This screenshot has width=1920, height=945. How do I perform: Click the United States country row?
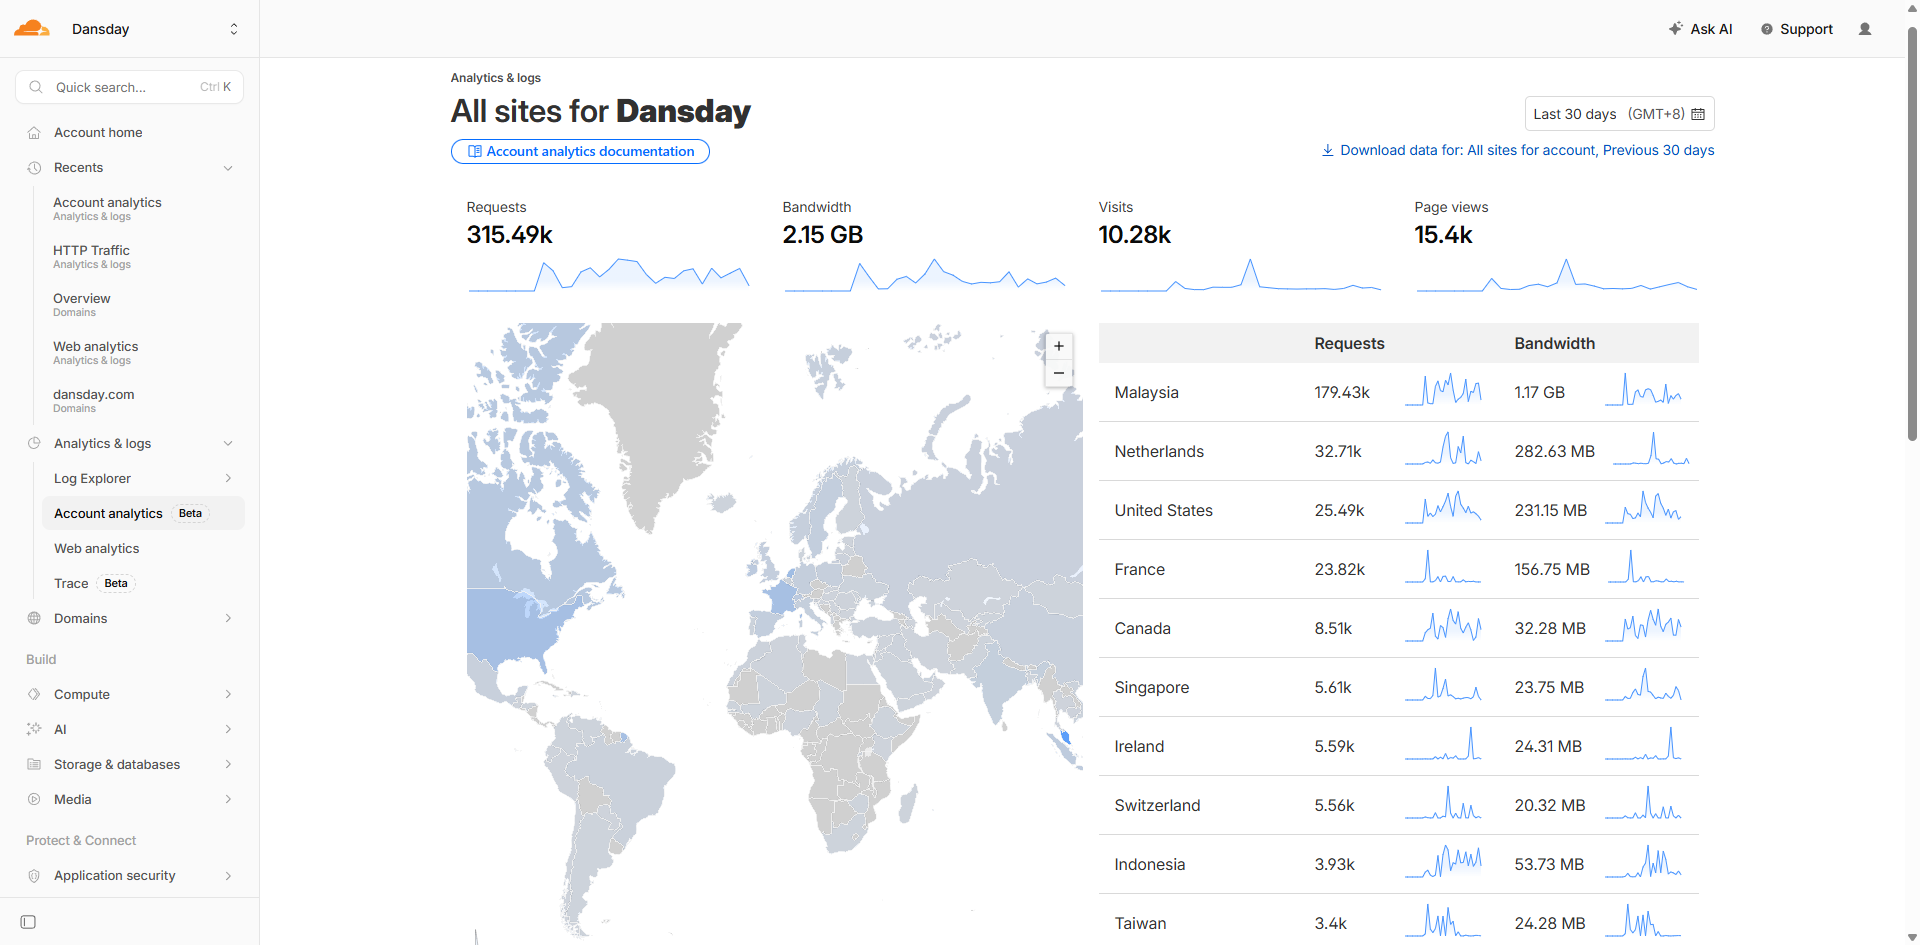(1399, 510)
